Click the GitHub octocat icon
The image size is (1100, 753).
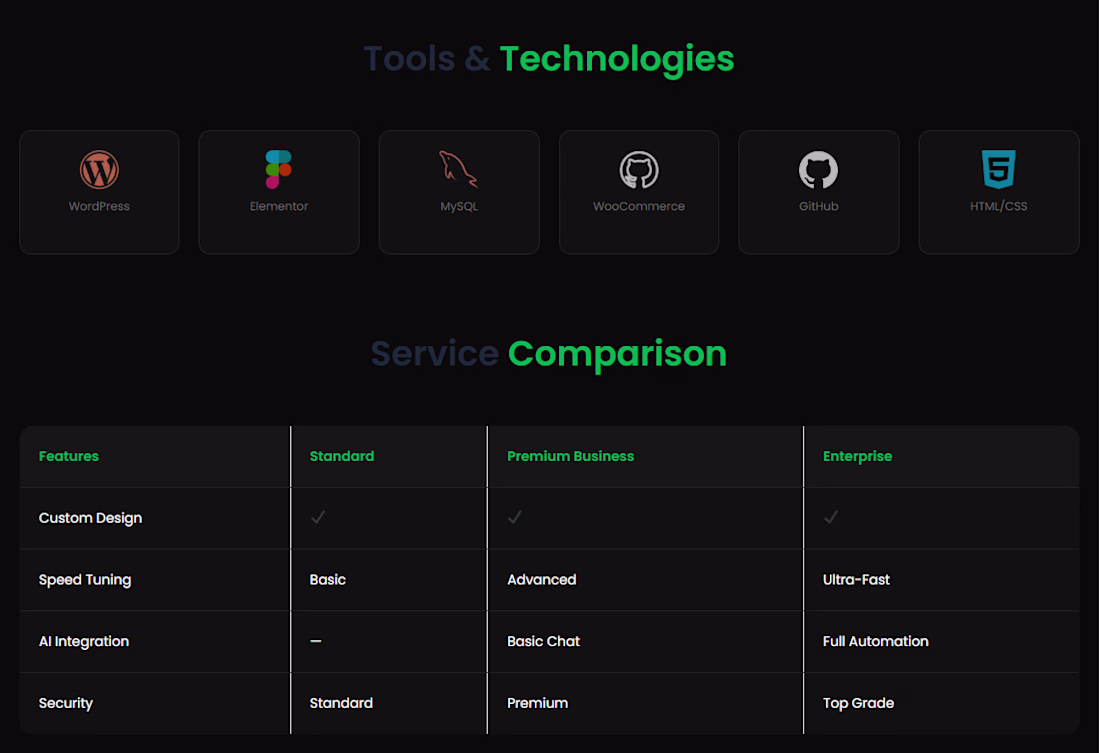click(x=818, y=170)
